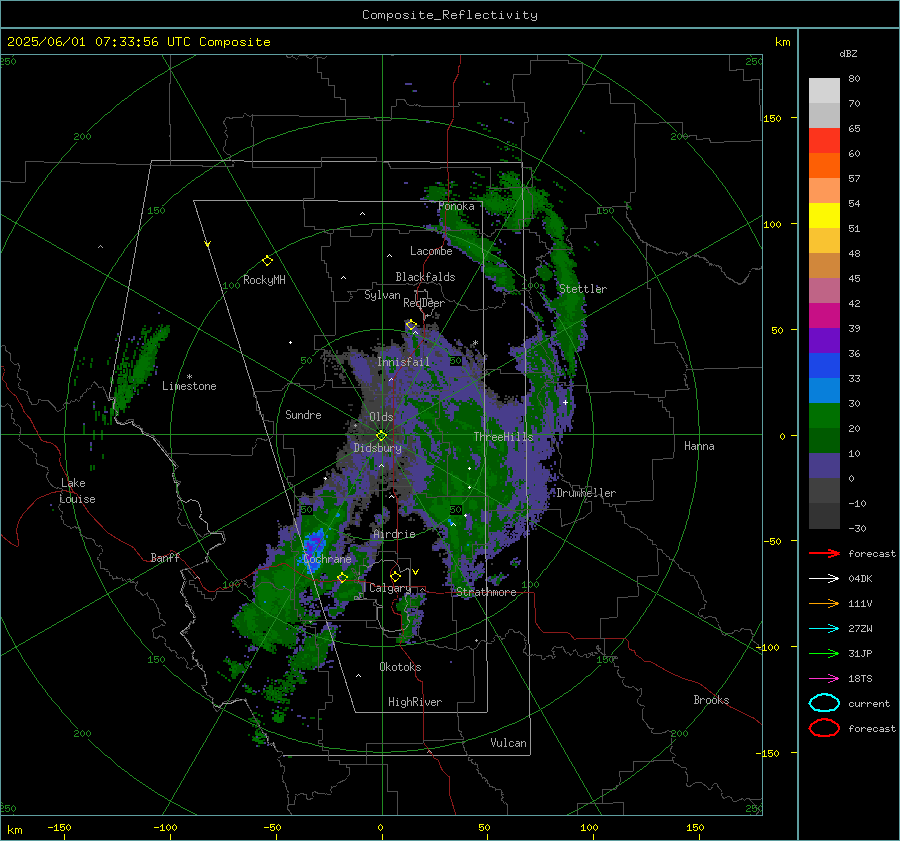Click the cyan current ellipse icon
The image size is (900, 841).
824,703
